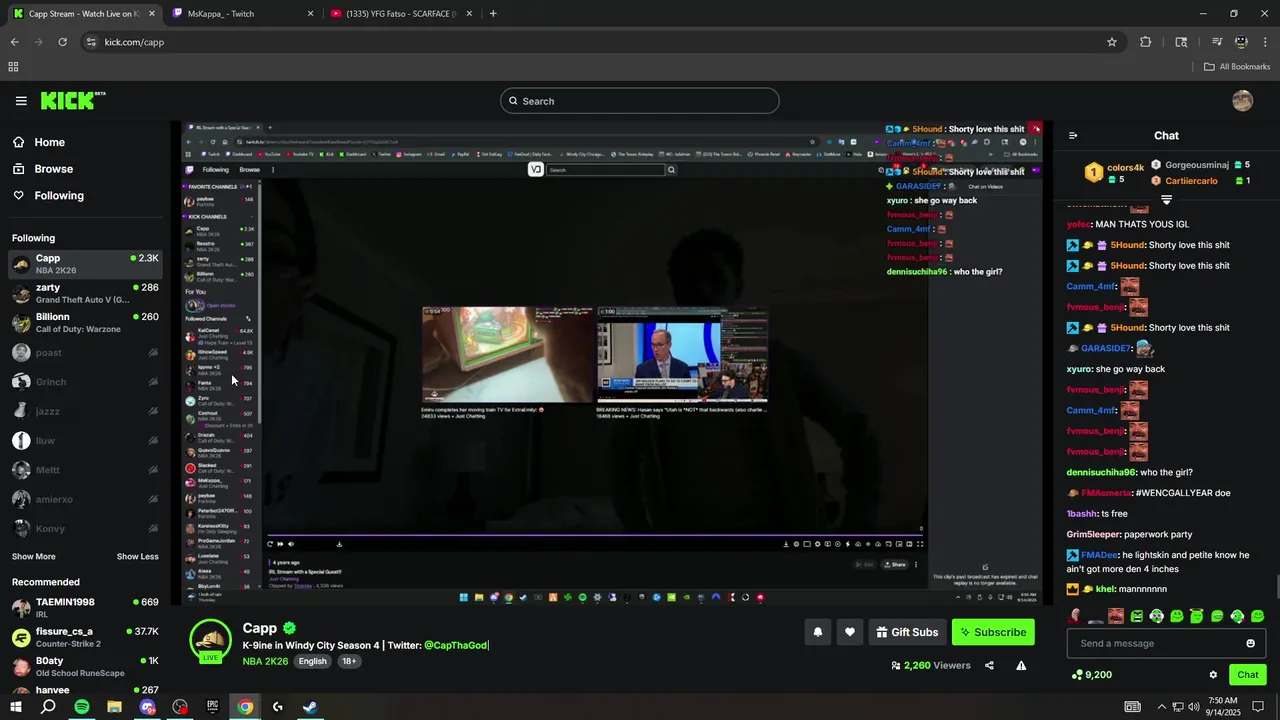Open Spotify from taskbar
This screenshot has width=1280, height=720.
82,707
